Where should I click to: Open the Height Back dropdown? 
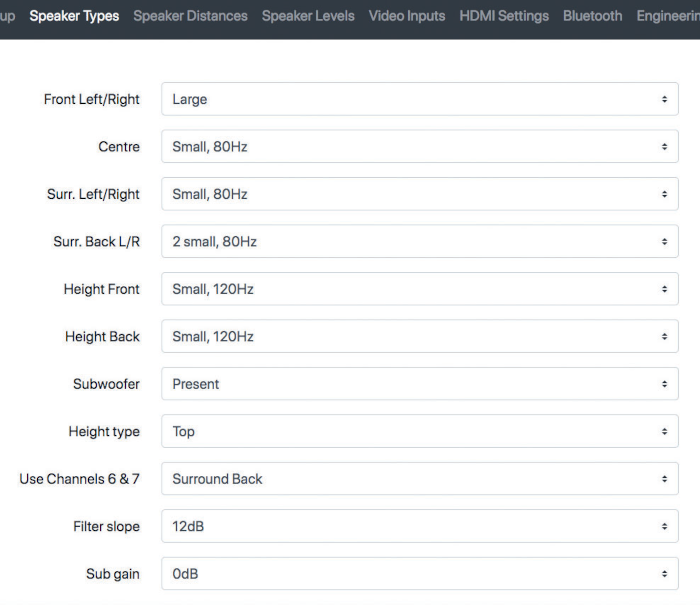click(x=420, y=336)
